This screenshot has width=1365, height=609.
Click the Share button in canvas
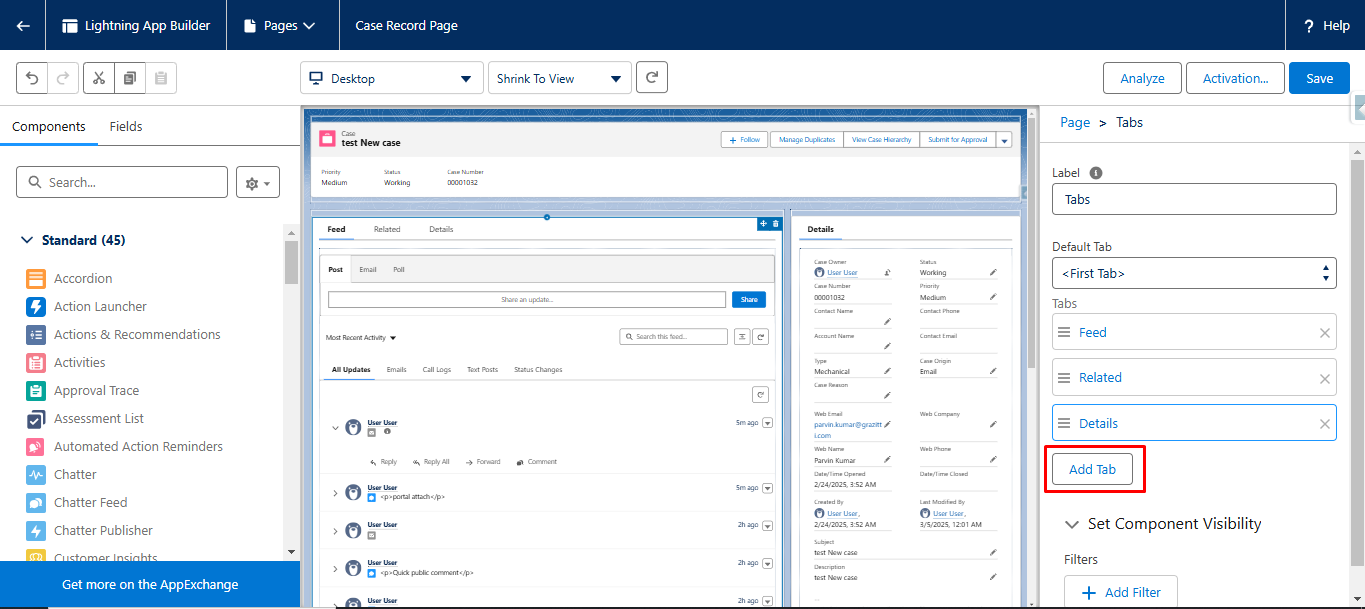point(749,299)
